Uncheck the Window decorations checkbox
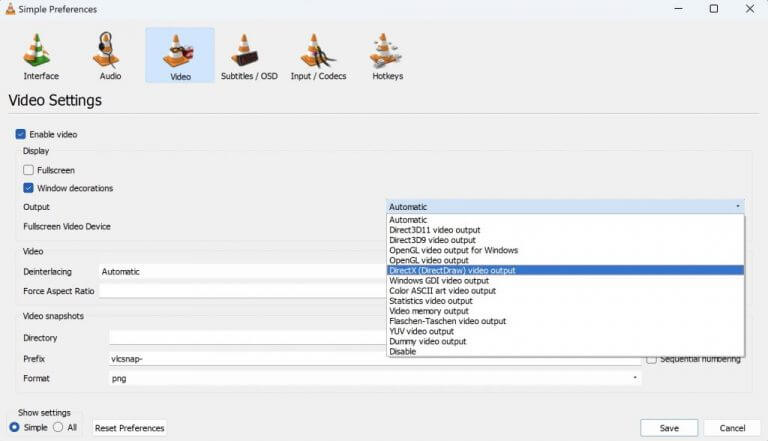Viewport: 768px width, 441px height. pos(28,188)
